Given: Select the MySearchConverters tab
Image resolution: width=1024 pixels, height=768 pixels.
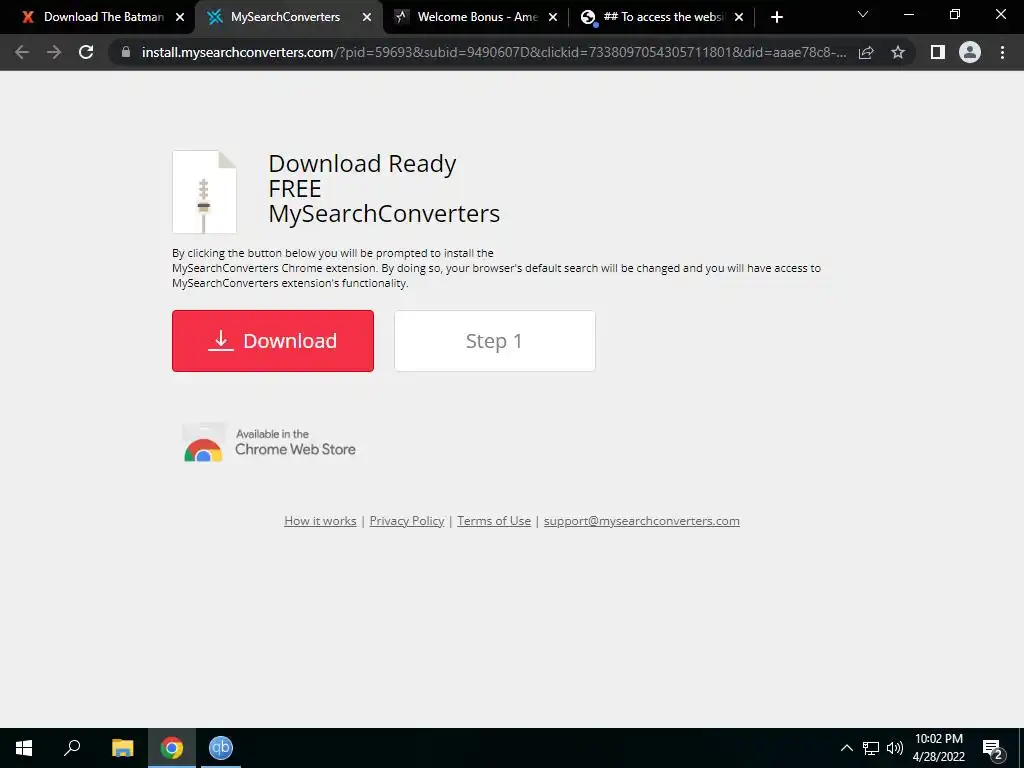Looking at the screenshot, I should 285,18.
